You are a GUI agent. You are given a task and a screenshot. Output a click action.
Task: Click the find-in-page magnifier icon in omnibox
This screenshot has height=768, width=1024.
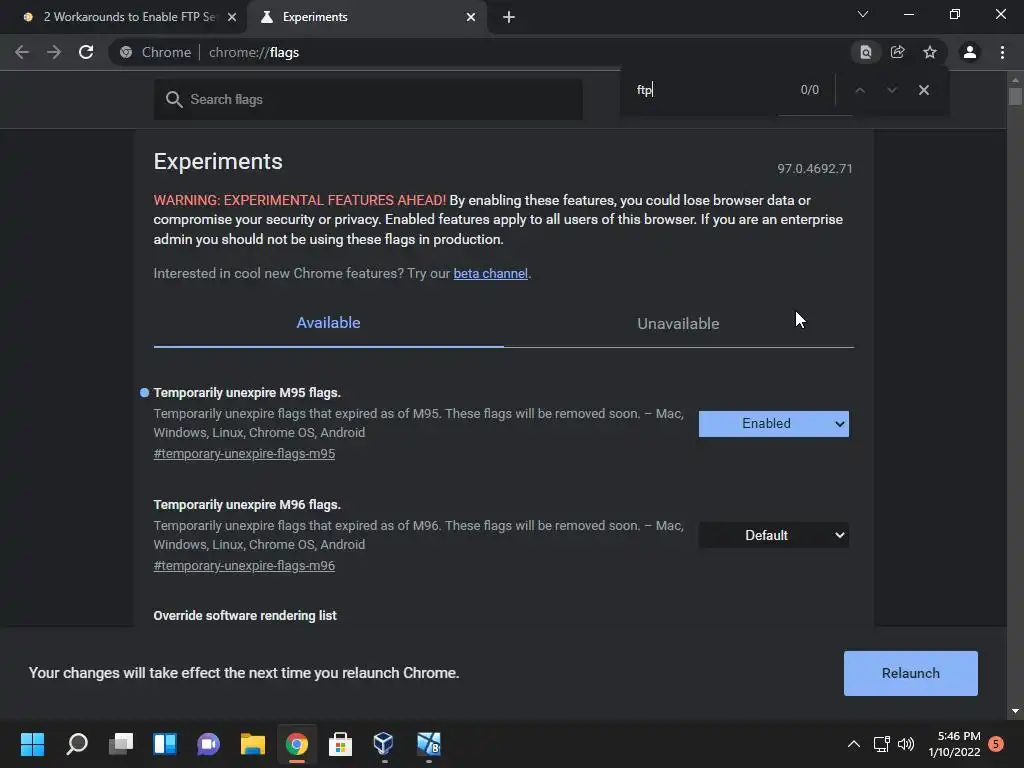click(x=865, y=52)
